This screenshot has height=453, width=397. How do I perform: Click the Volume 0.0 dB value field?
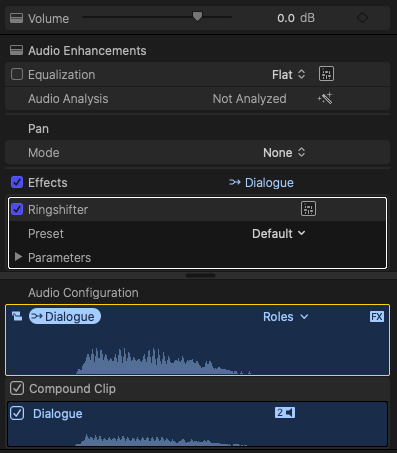(296, 18)
